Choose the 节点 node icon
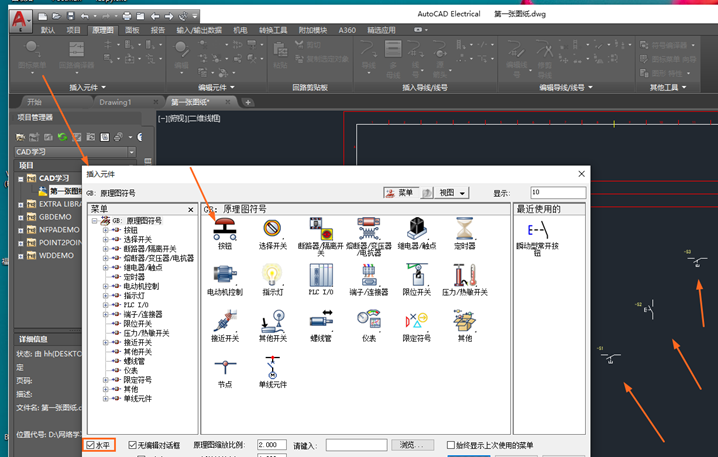 (x=225, y=366)
